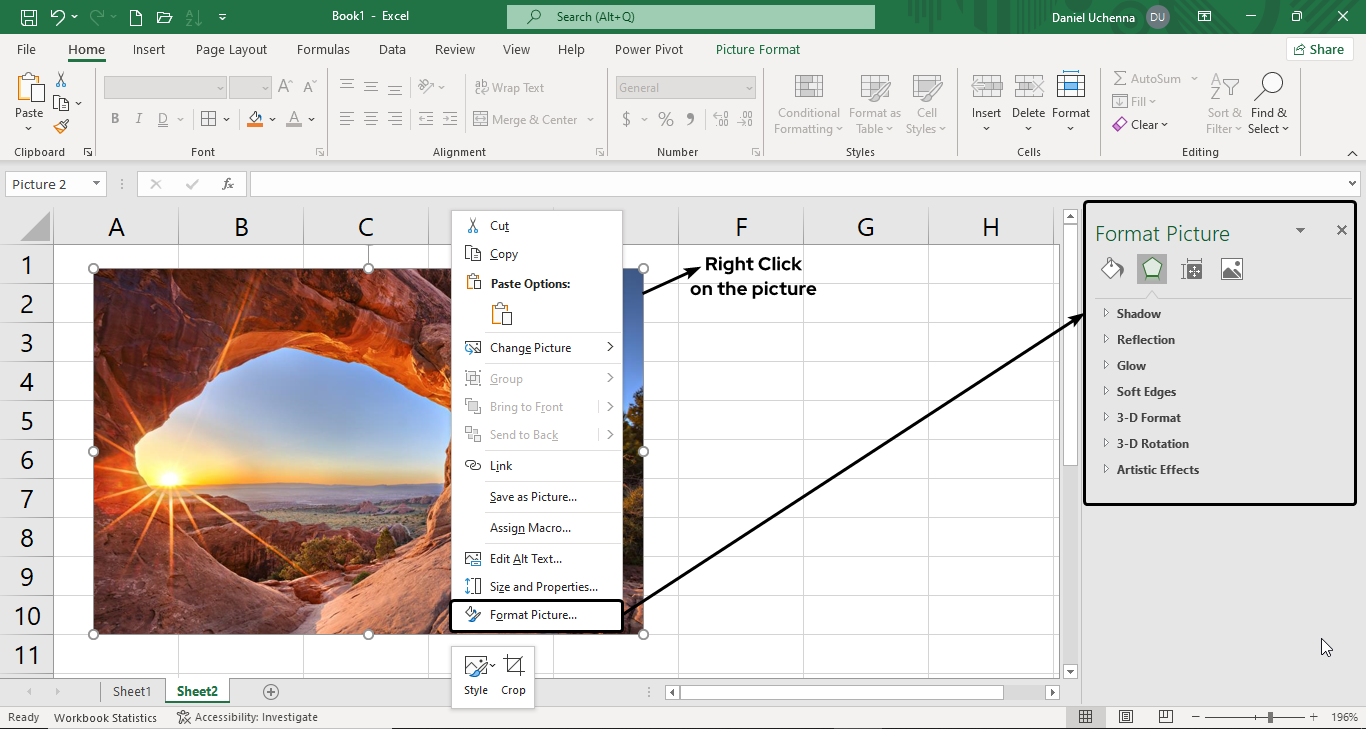Toggle Italic text formatting

pyautogui.click(x=139, y=119)
